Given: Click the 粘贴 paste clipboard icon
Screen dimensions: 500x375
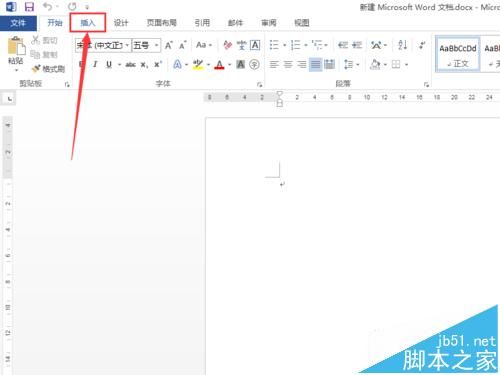Looking at the screenshot, I should click(x=16, y=46).
